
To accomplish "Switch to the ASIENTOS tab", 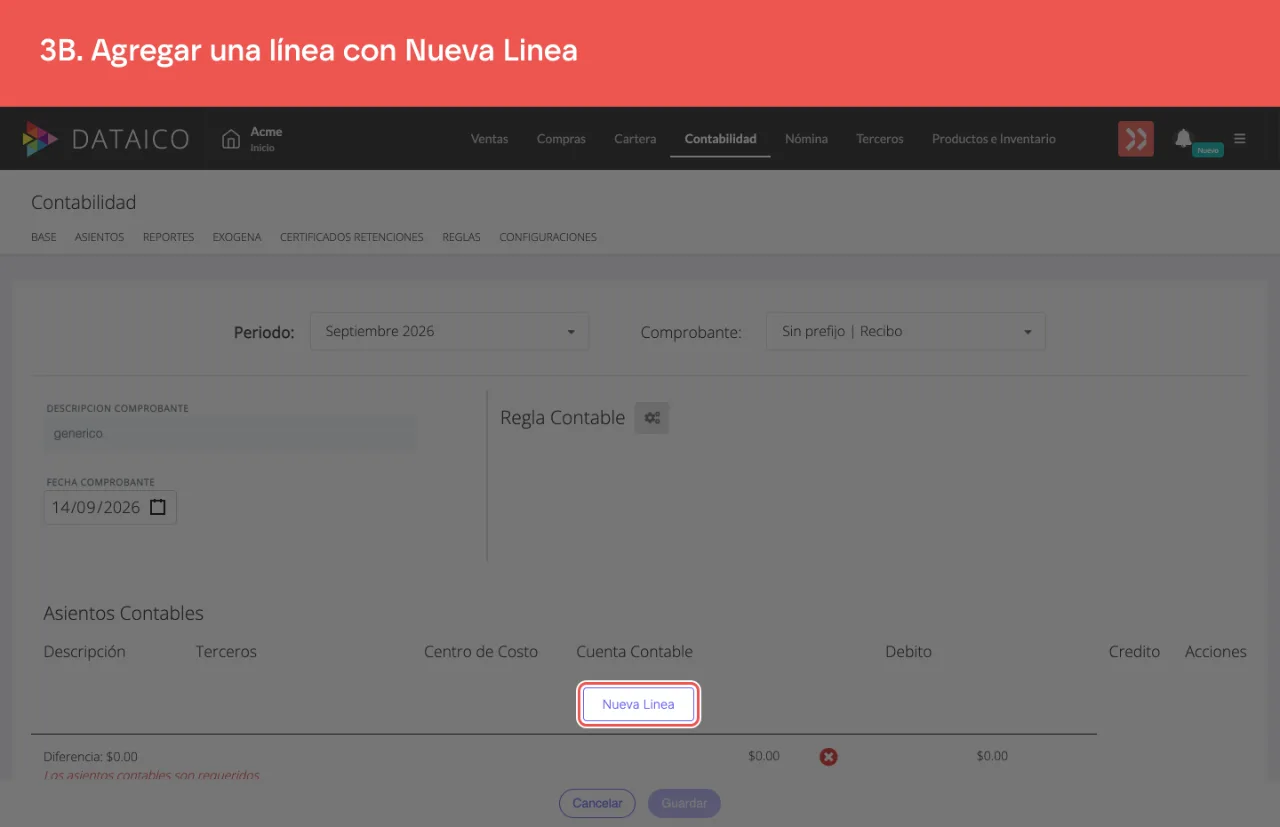I will [99, 237].
